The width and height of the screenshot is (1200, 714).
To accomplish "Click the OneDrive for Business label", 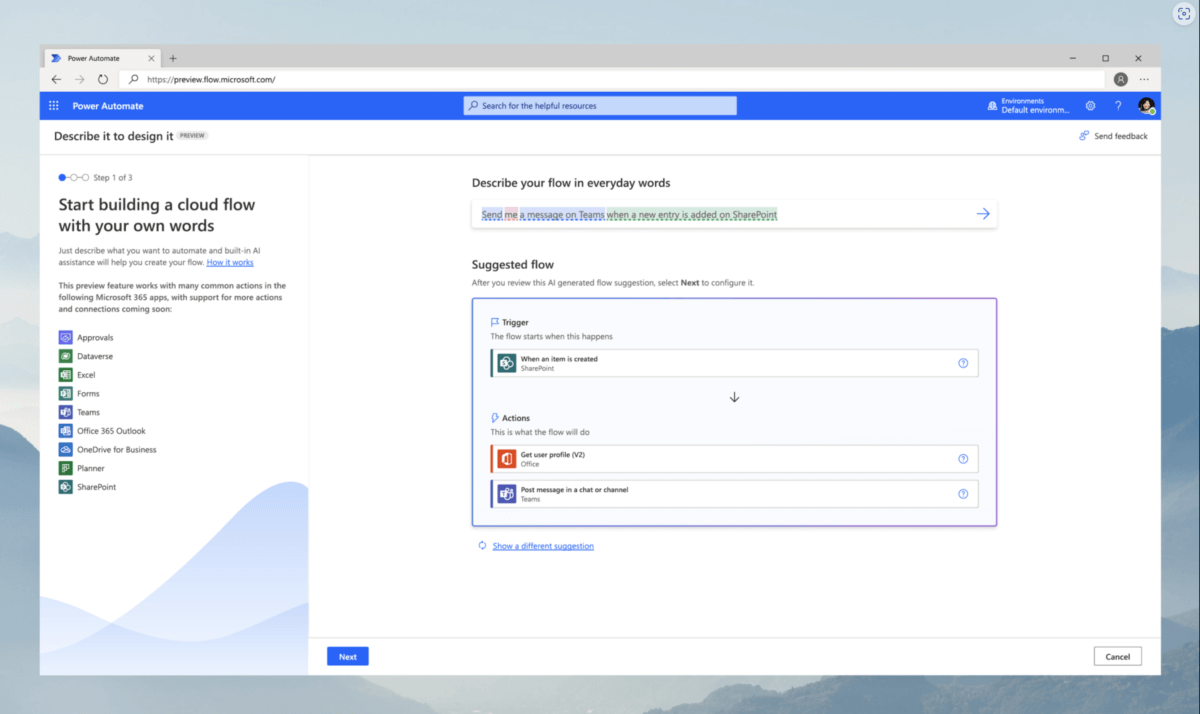I will coord(117,450).
